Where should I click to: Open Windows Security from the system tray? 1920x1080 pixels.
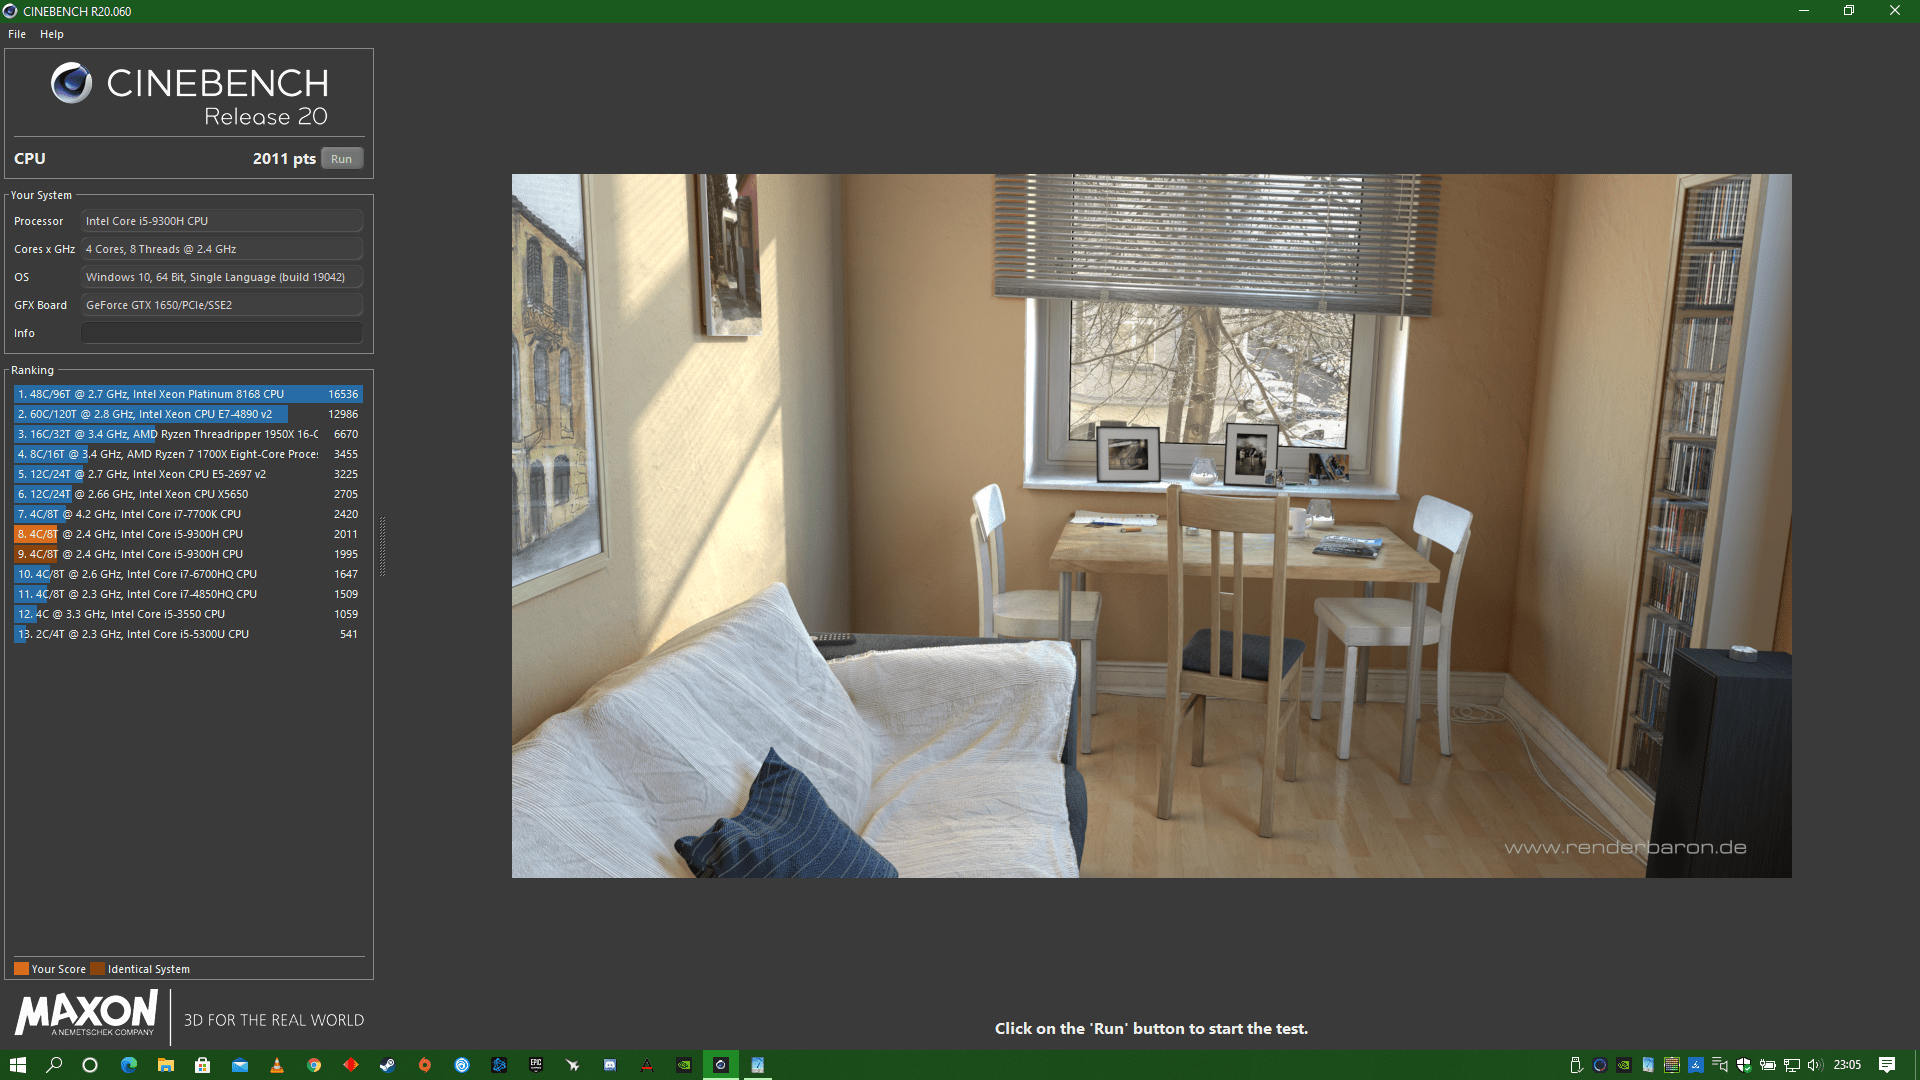1745,1066
